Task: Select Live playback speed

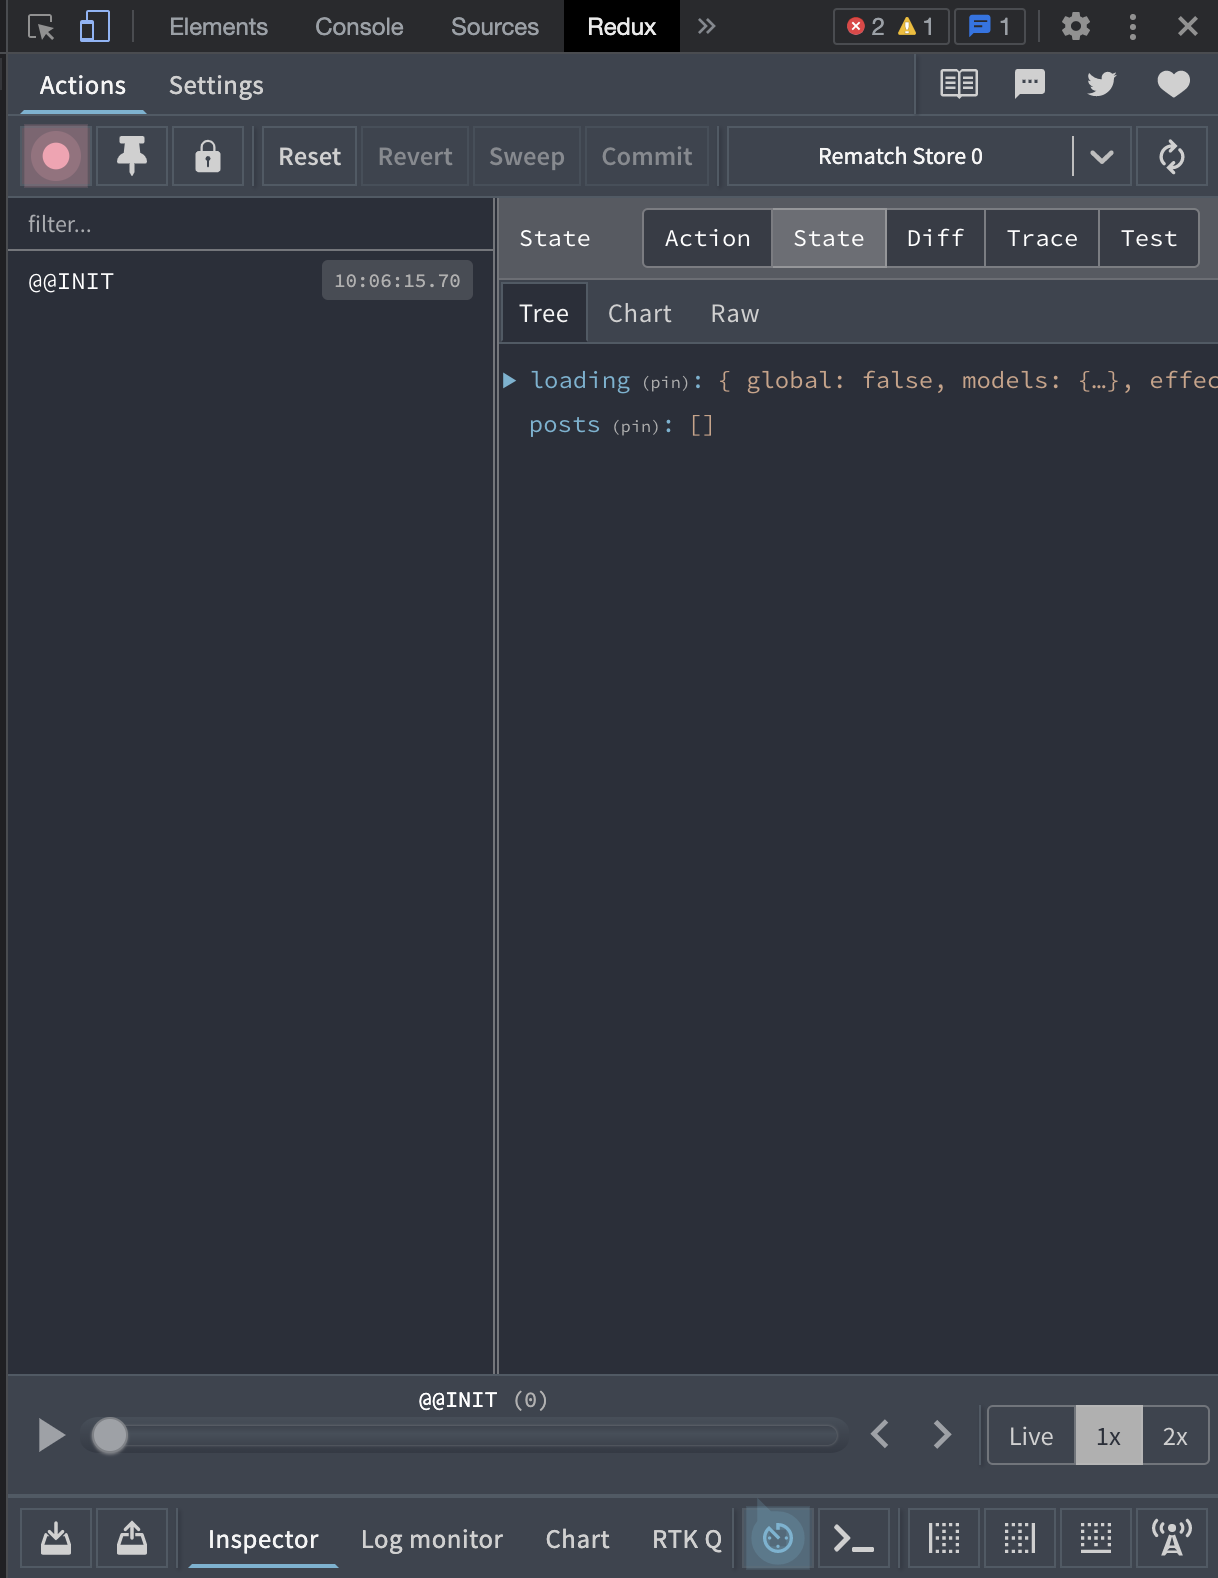Action: coord(1031,1436)
